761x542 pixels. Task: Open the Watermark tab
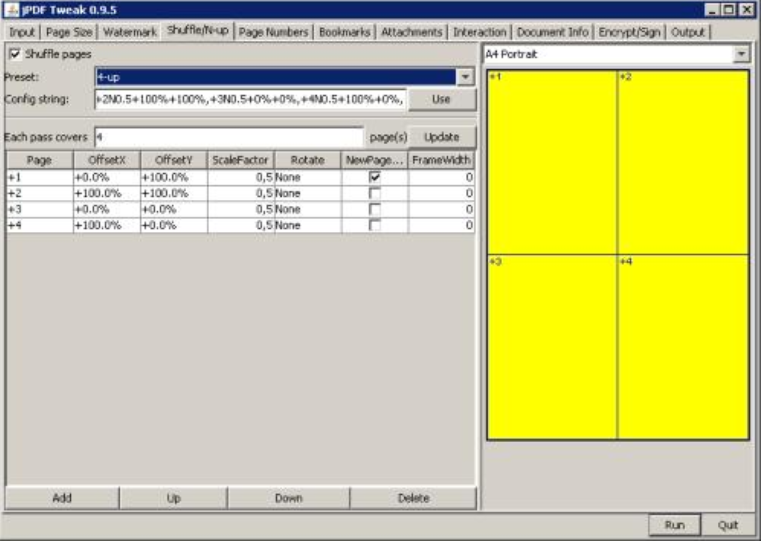click(x=130, y=32)
